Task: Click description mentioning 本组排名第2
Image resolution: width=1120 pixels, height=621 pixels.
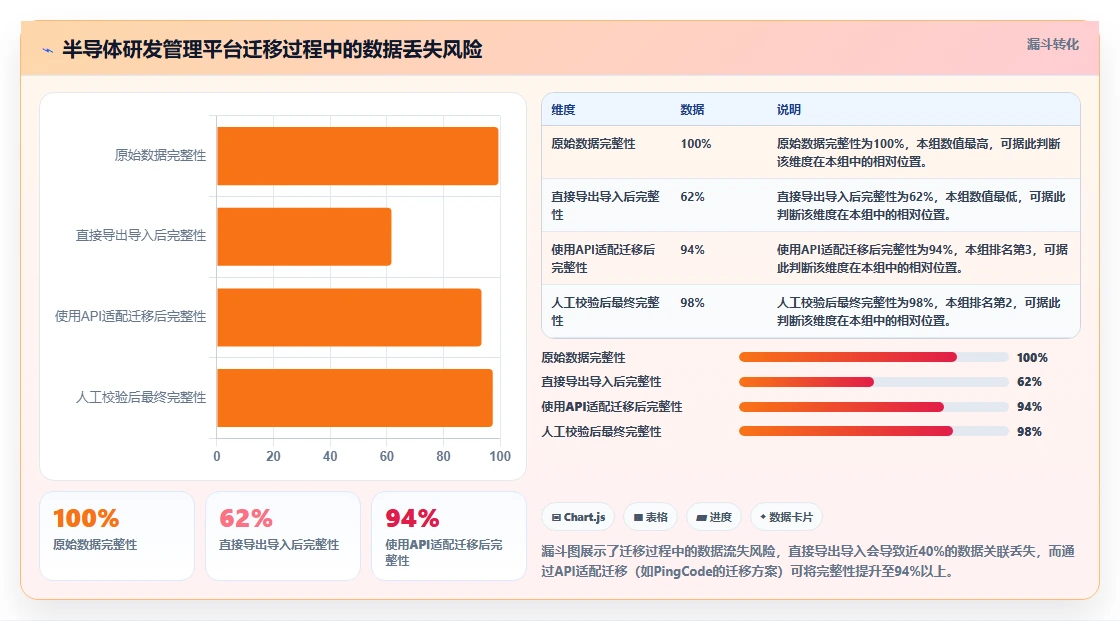Action: (x=919, y=312)
